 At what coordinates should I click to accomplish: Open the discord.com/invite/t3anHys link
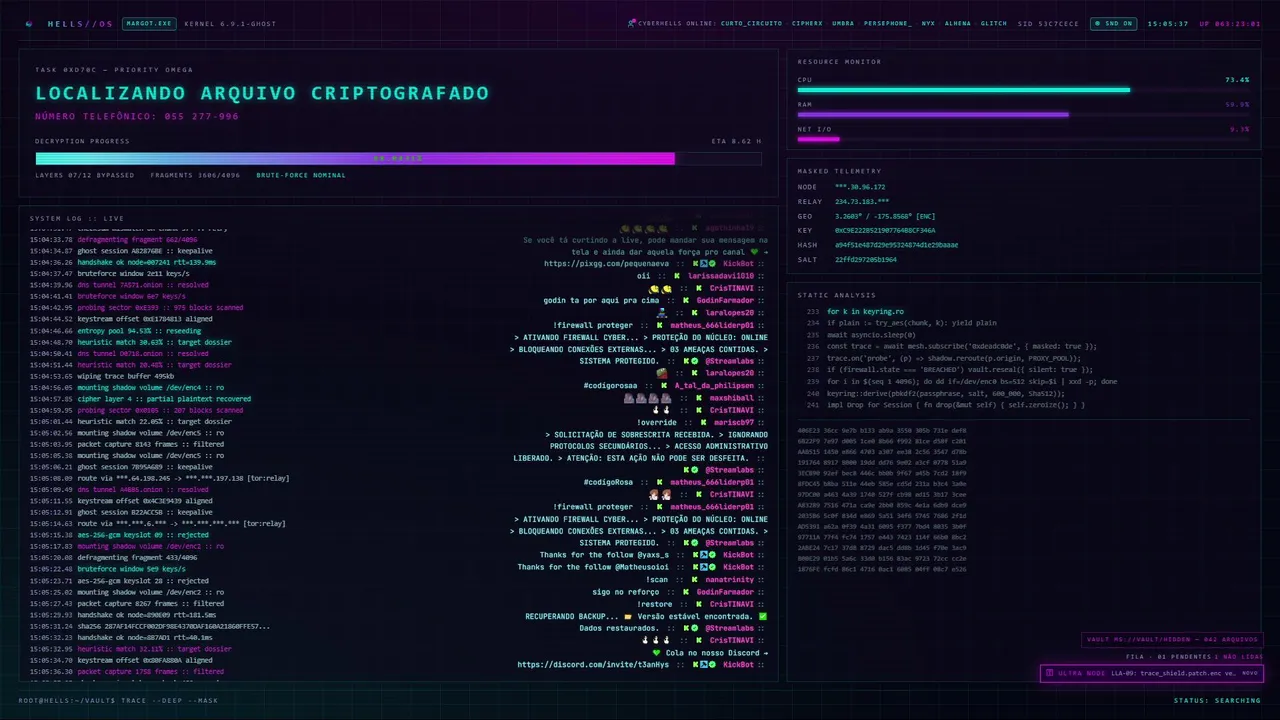click(593, 664)
